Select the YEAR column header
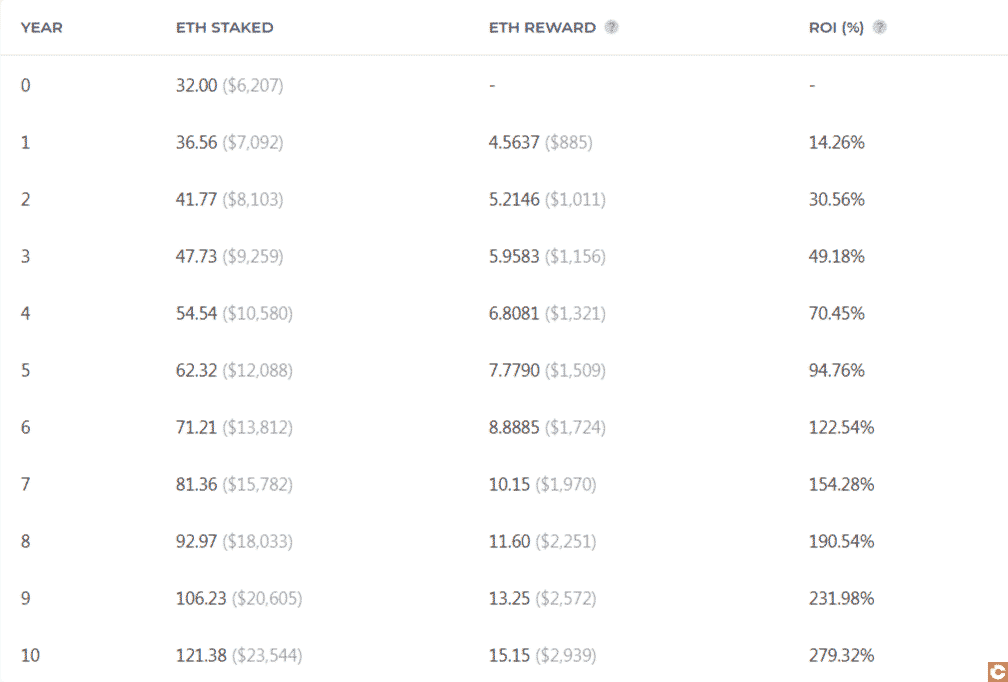1008x682 pixels. (42, 28)
